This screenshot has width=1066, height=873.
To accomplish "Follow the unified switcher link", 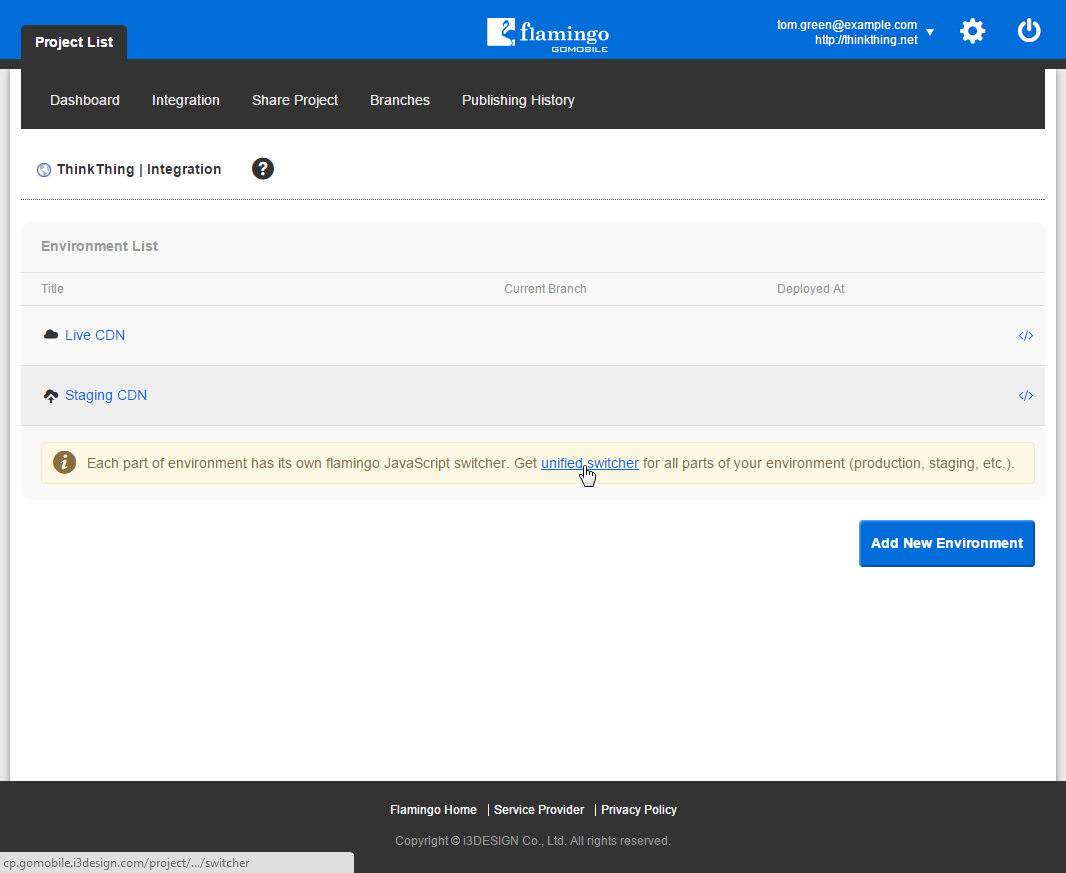I will pyautogui.click(x=589, y=463).
